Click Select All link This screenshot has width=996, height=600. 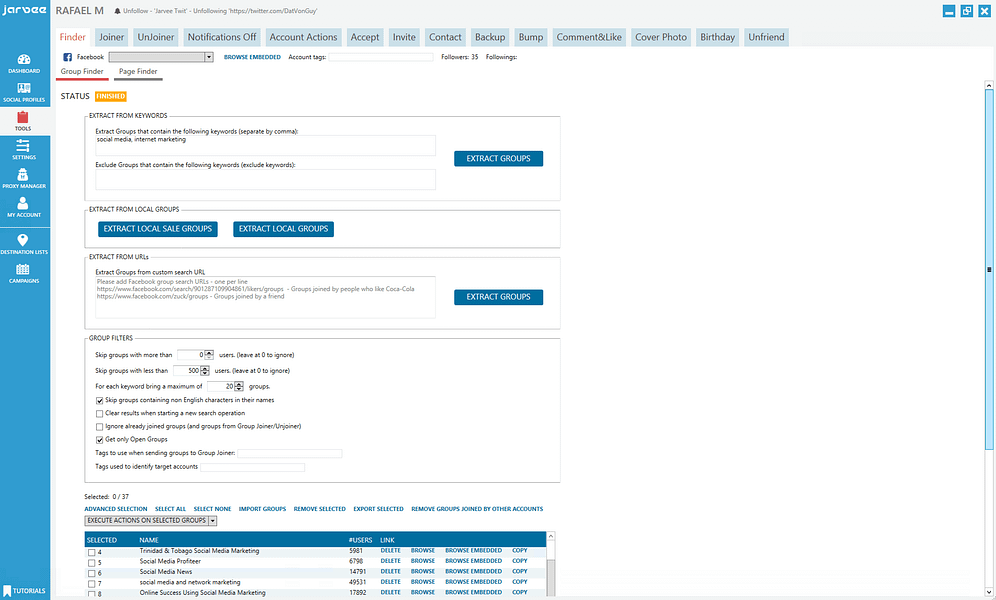click(170, 509)
